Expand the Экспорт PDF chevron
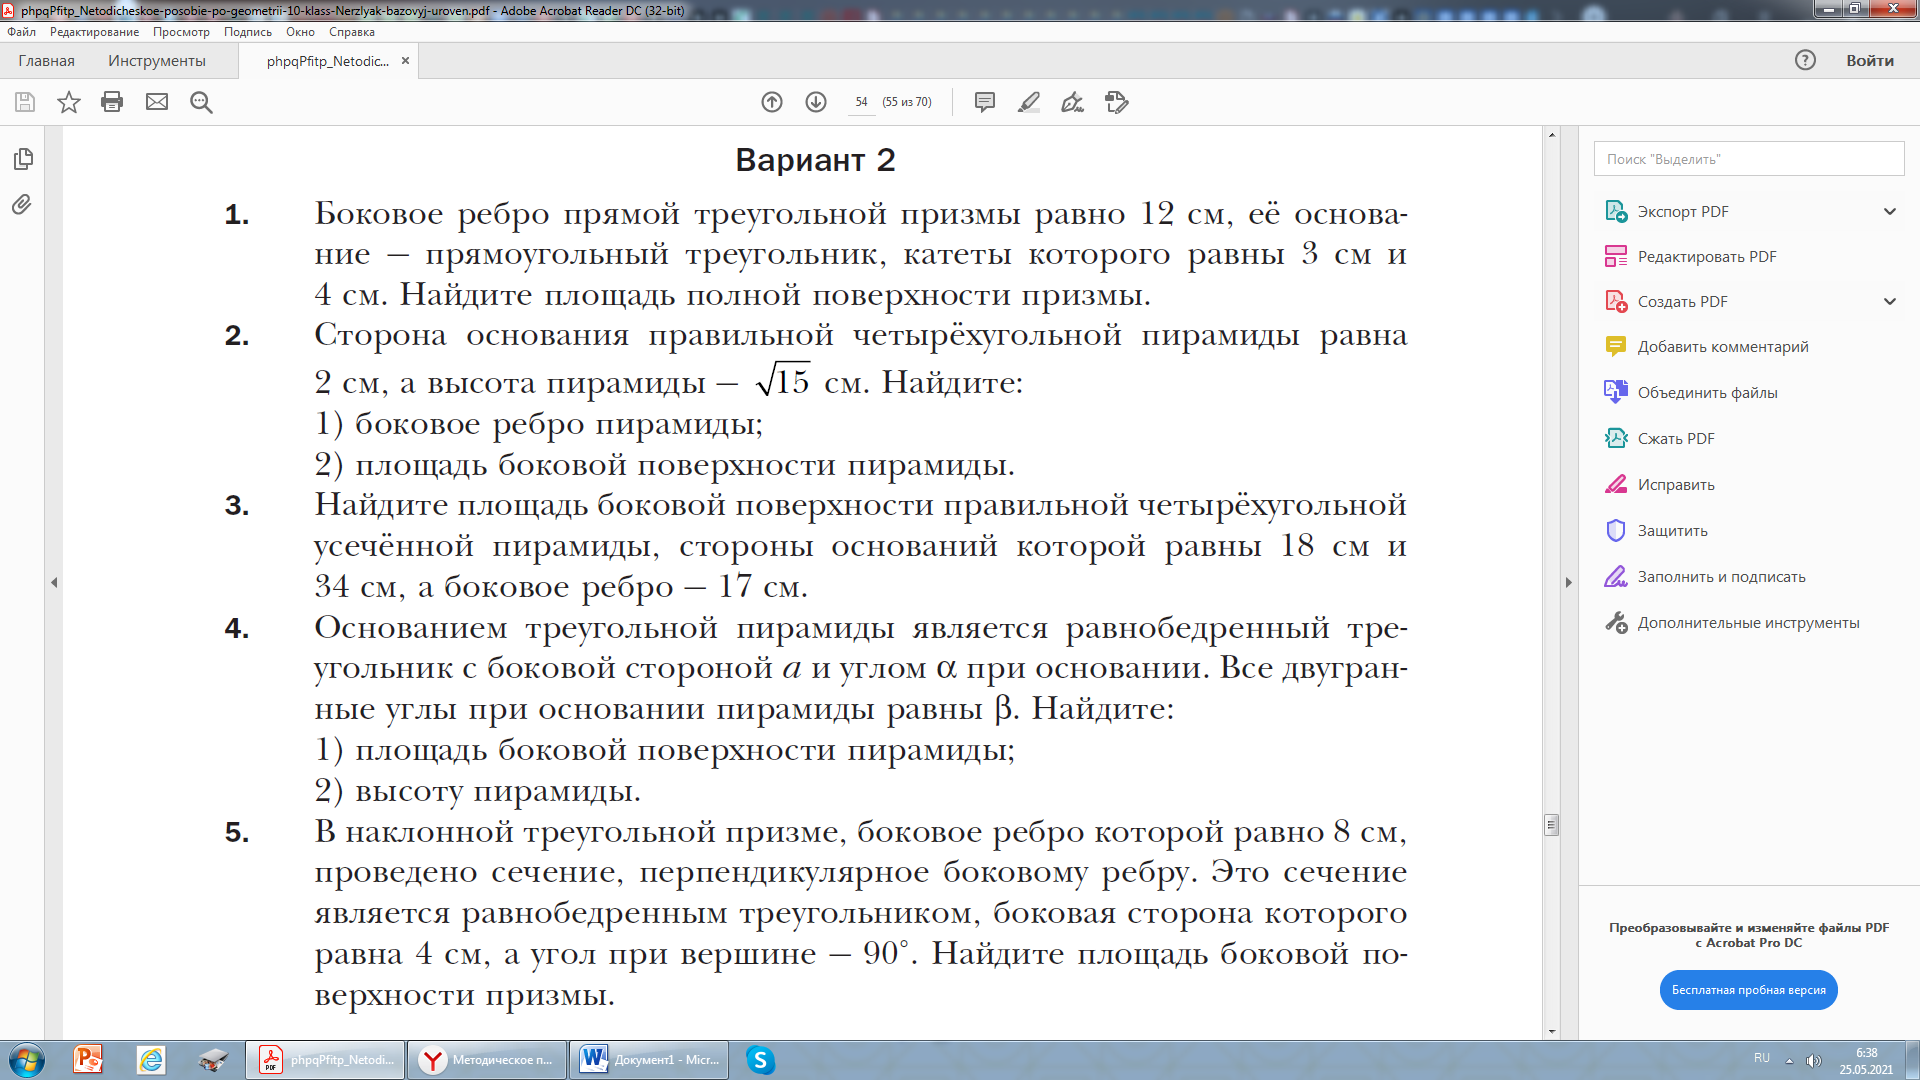1920x1080 pixels. (1890, 212)
